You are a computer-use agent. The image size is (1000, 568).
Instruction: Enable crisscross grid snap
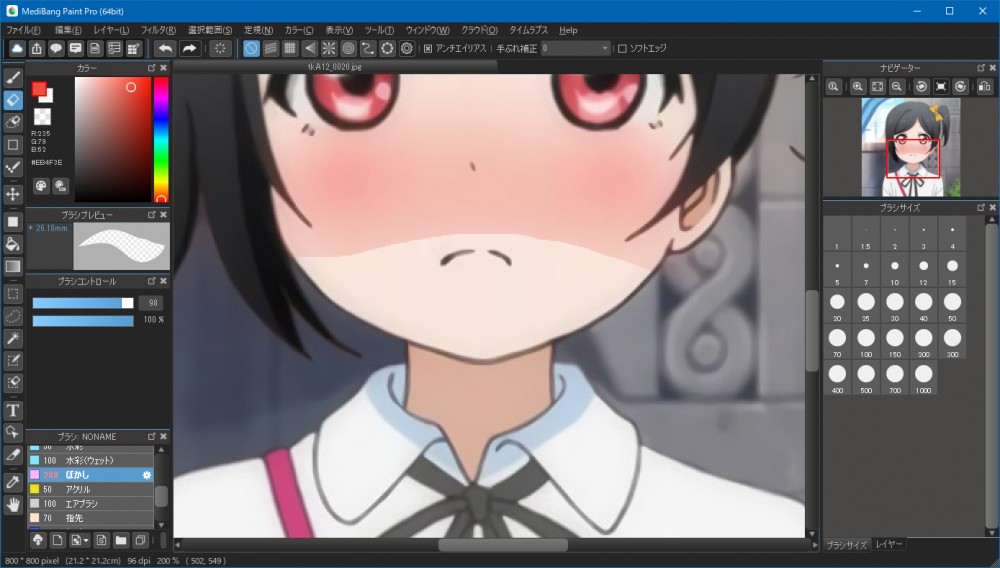tap(290, 48)
